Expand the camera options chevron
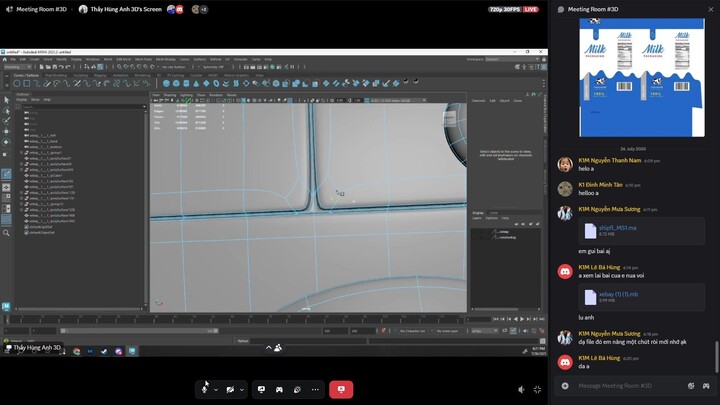720x405 pixels. point(242,390)
